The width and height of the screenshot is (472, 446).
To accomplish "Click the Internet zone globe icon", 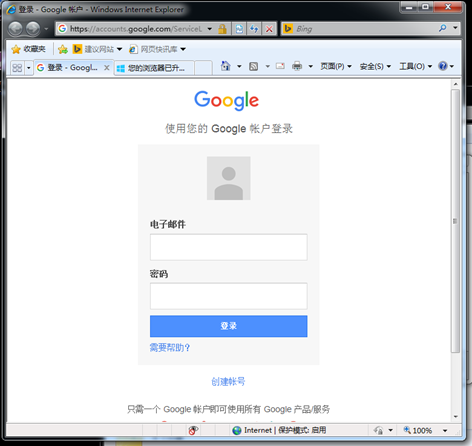I will pos(237,430).
